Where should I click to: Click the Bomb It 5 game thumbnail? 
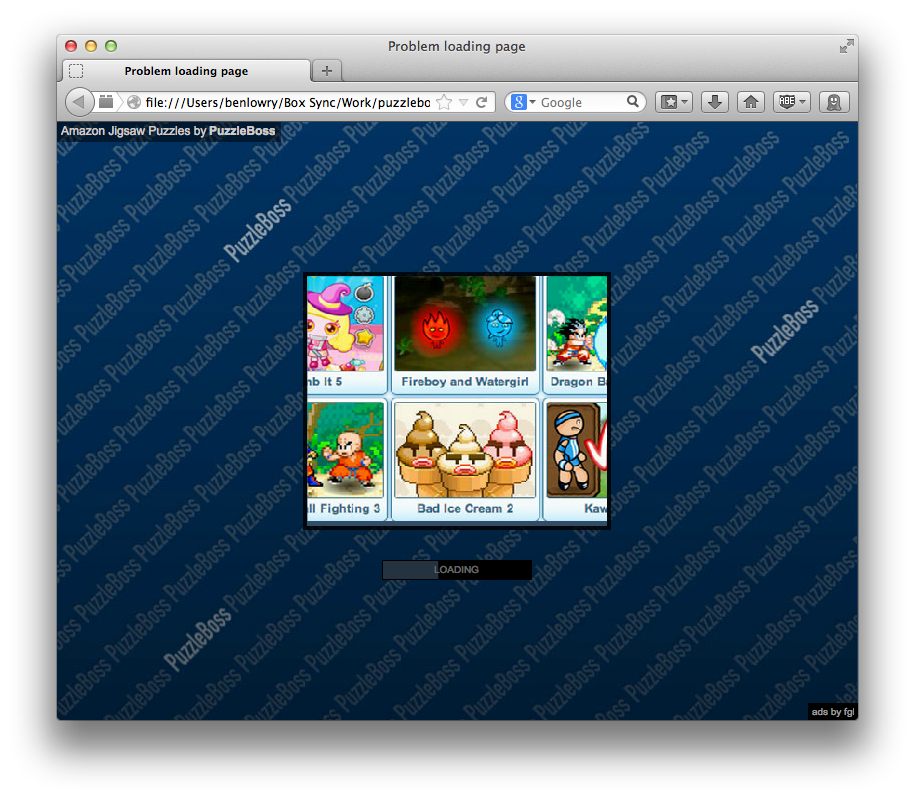(x=345, y=323)
